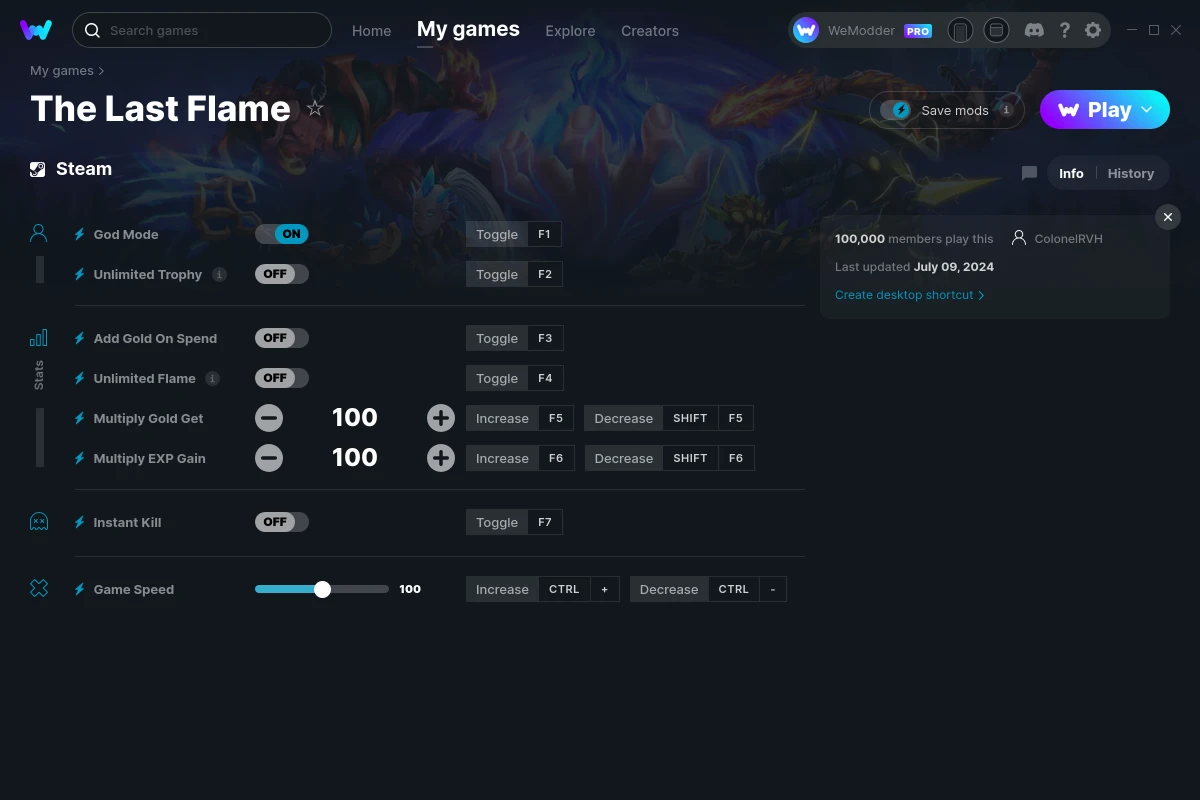Switch to the History tab

1130,173
